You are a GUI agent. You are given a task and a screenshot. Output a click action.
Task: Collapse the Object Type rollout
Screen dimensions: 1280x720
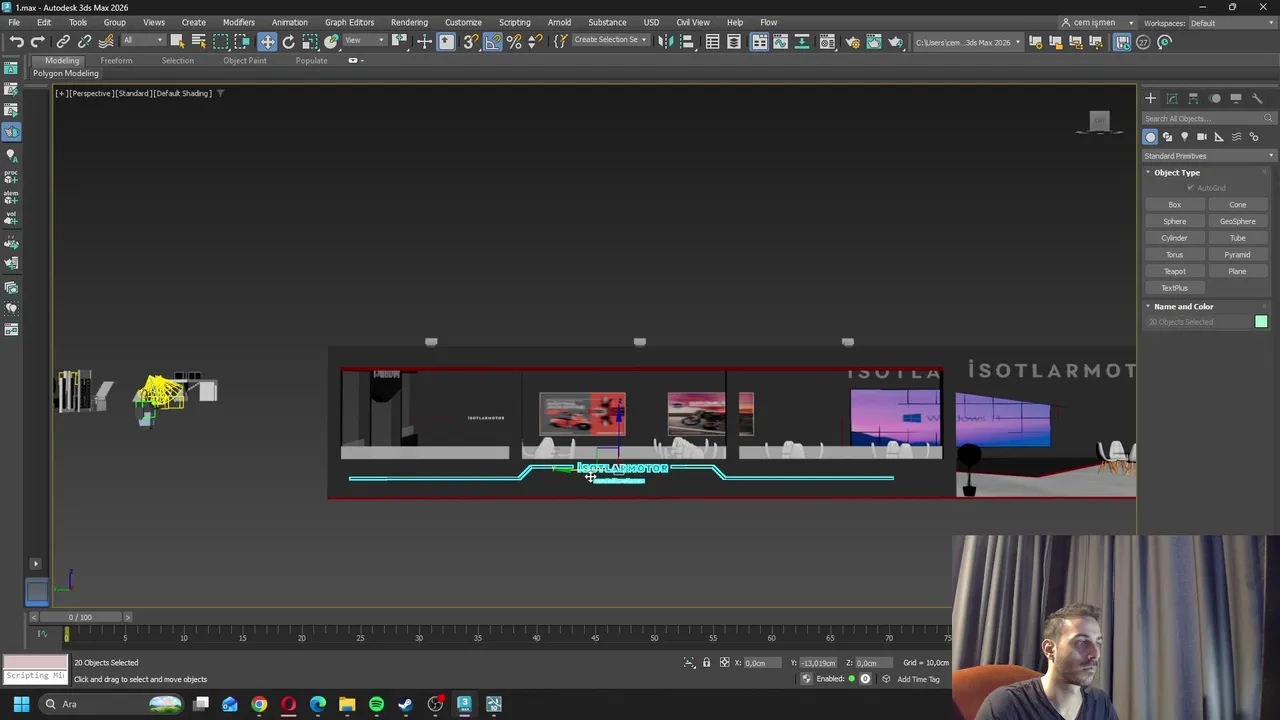(x=1176, y=173)
